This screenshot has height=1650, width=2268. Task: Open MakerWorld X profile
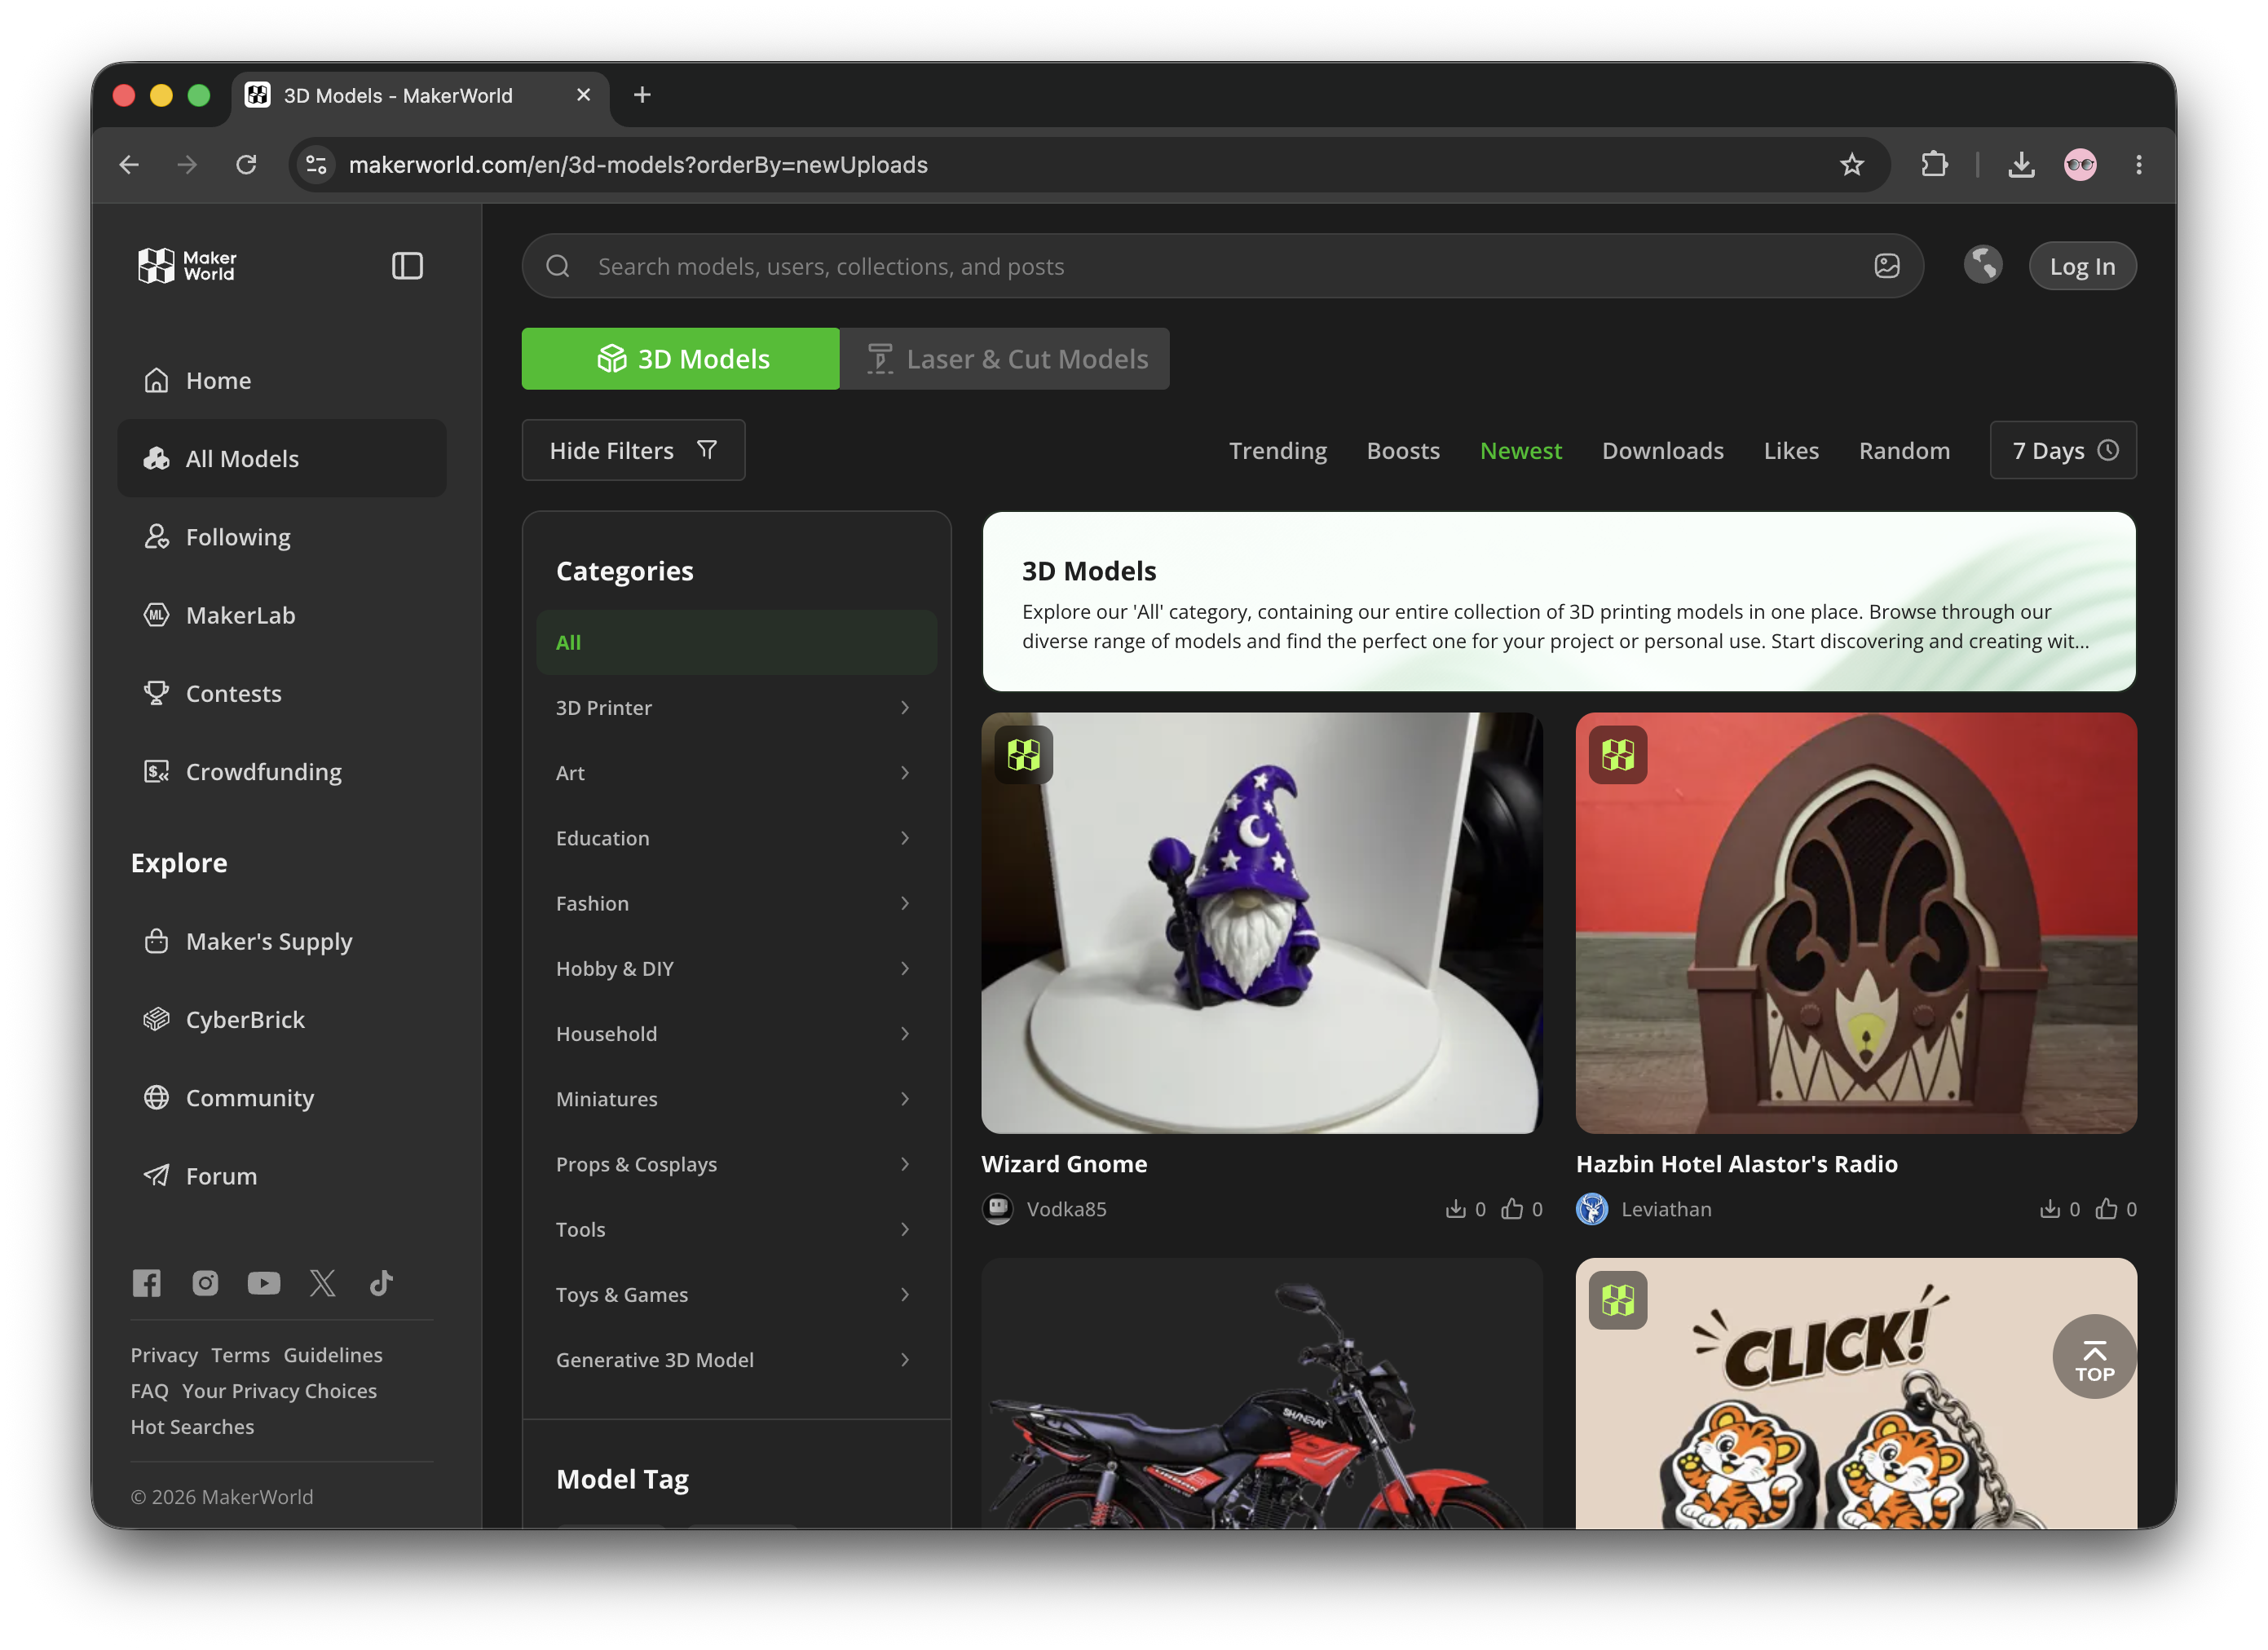tap(322, 1283)
